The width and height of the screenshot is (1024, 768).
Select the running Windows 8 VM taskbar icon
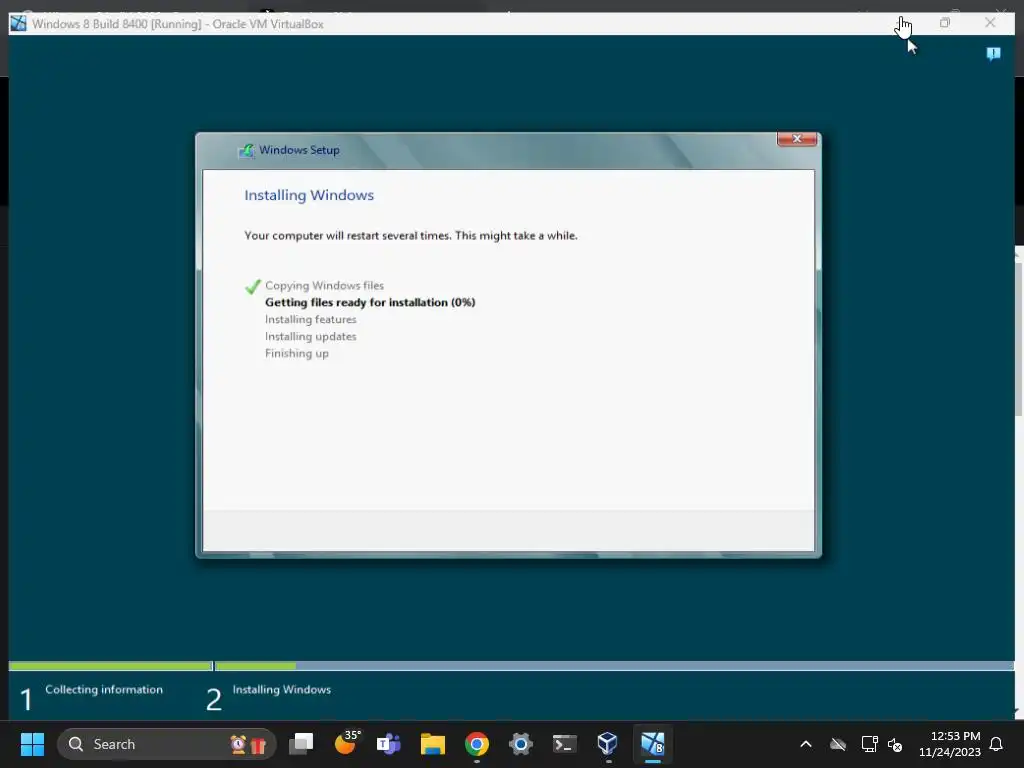pos(652,744)
